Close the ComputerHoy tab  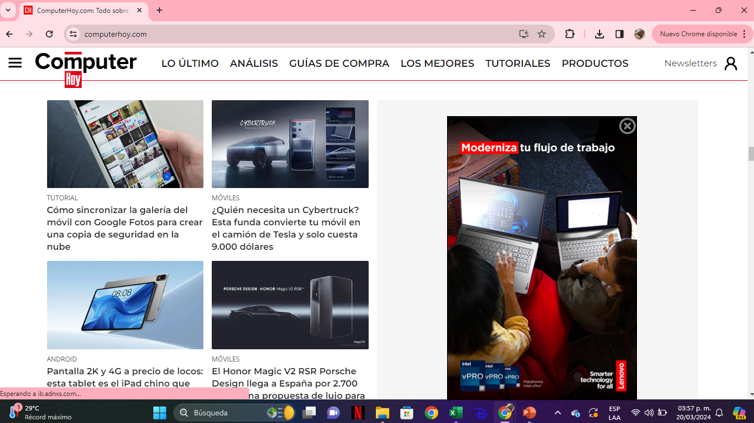(139, 10)
